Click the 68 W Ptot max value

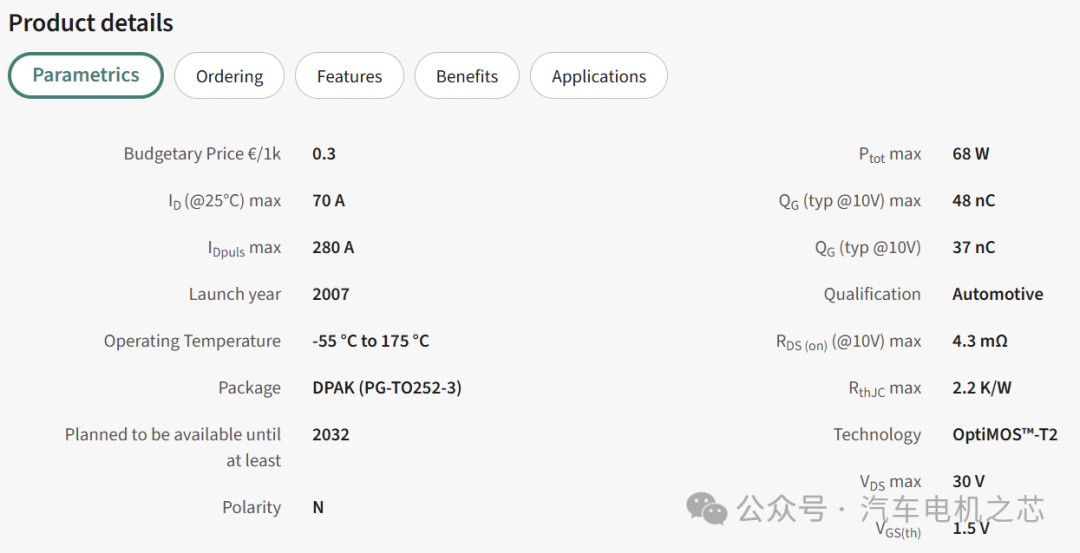[970, 154]
